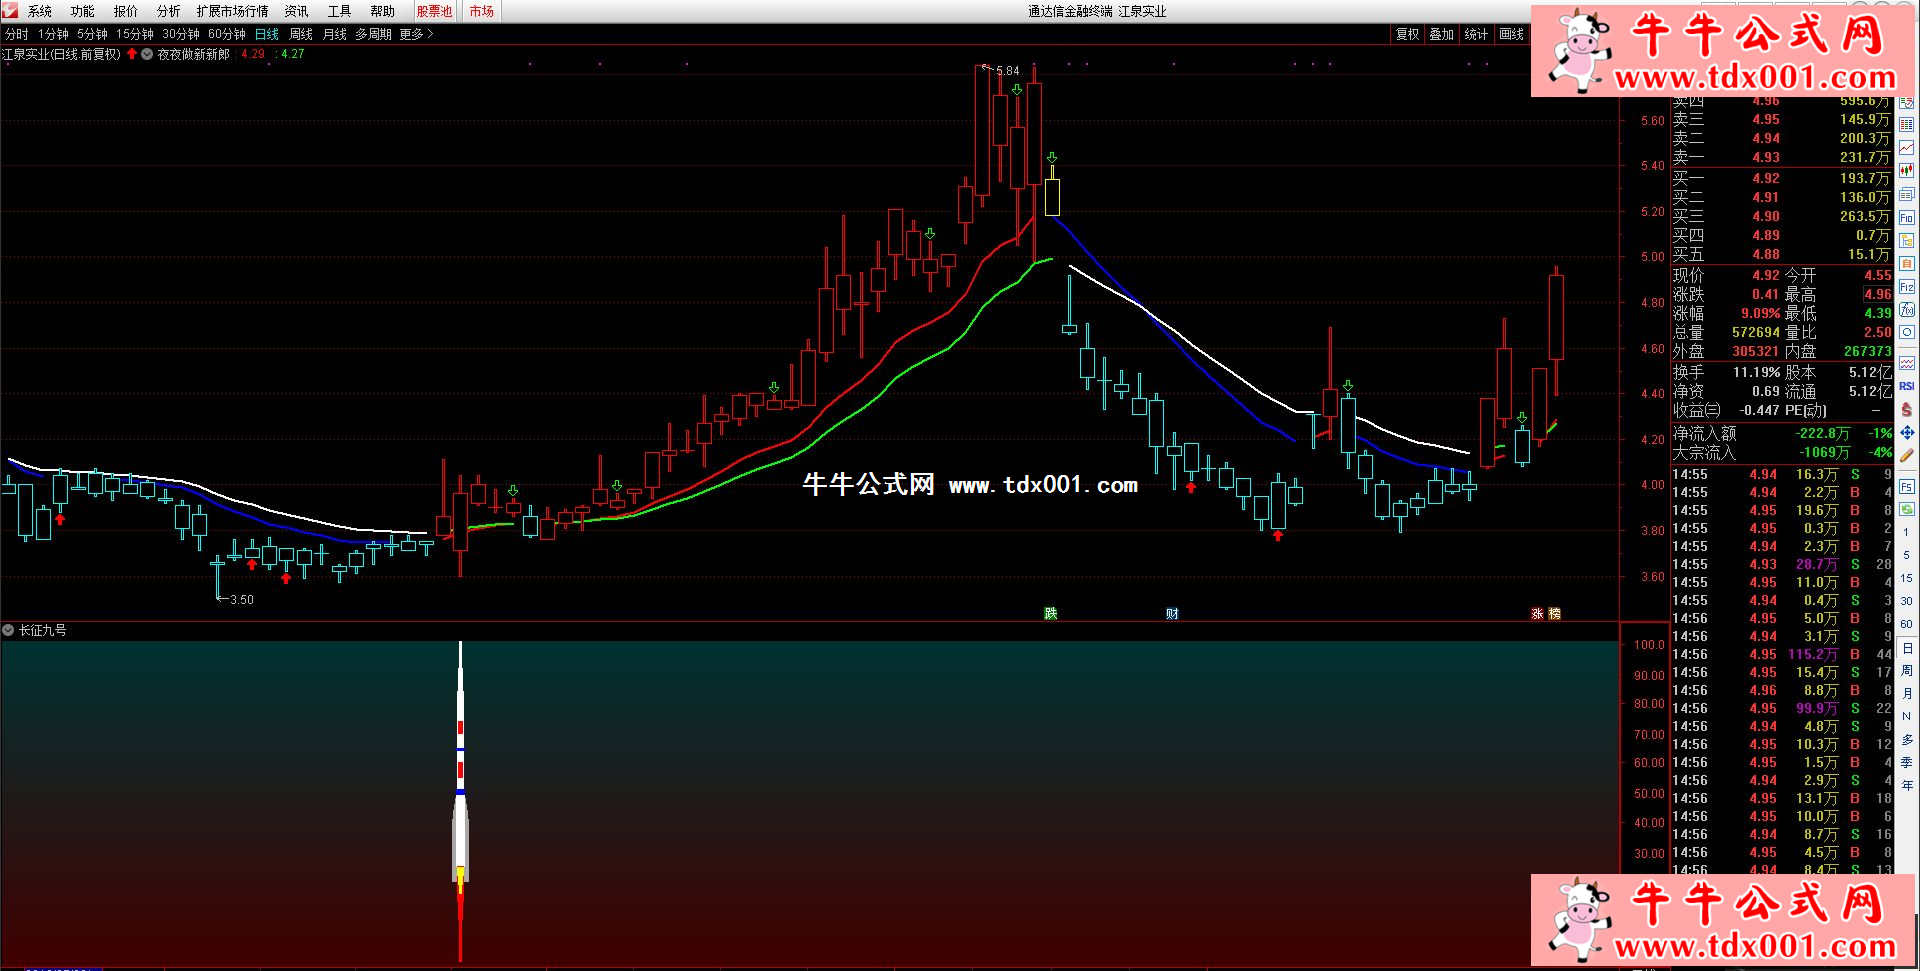
Task: Select the 年 yearly period in right sidebar
Action: tap(1907, 785)
